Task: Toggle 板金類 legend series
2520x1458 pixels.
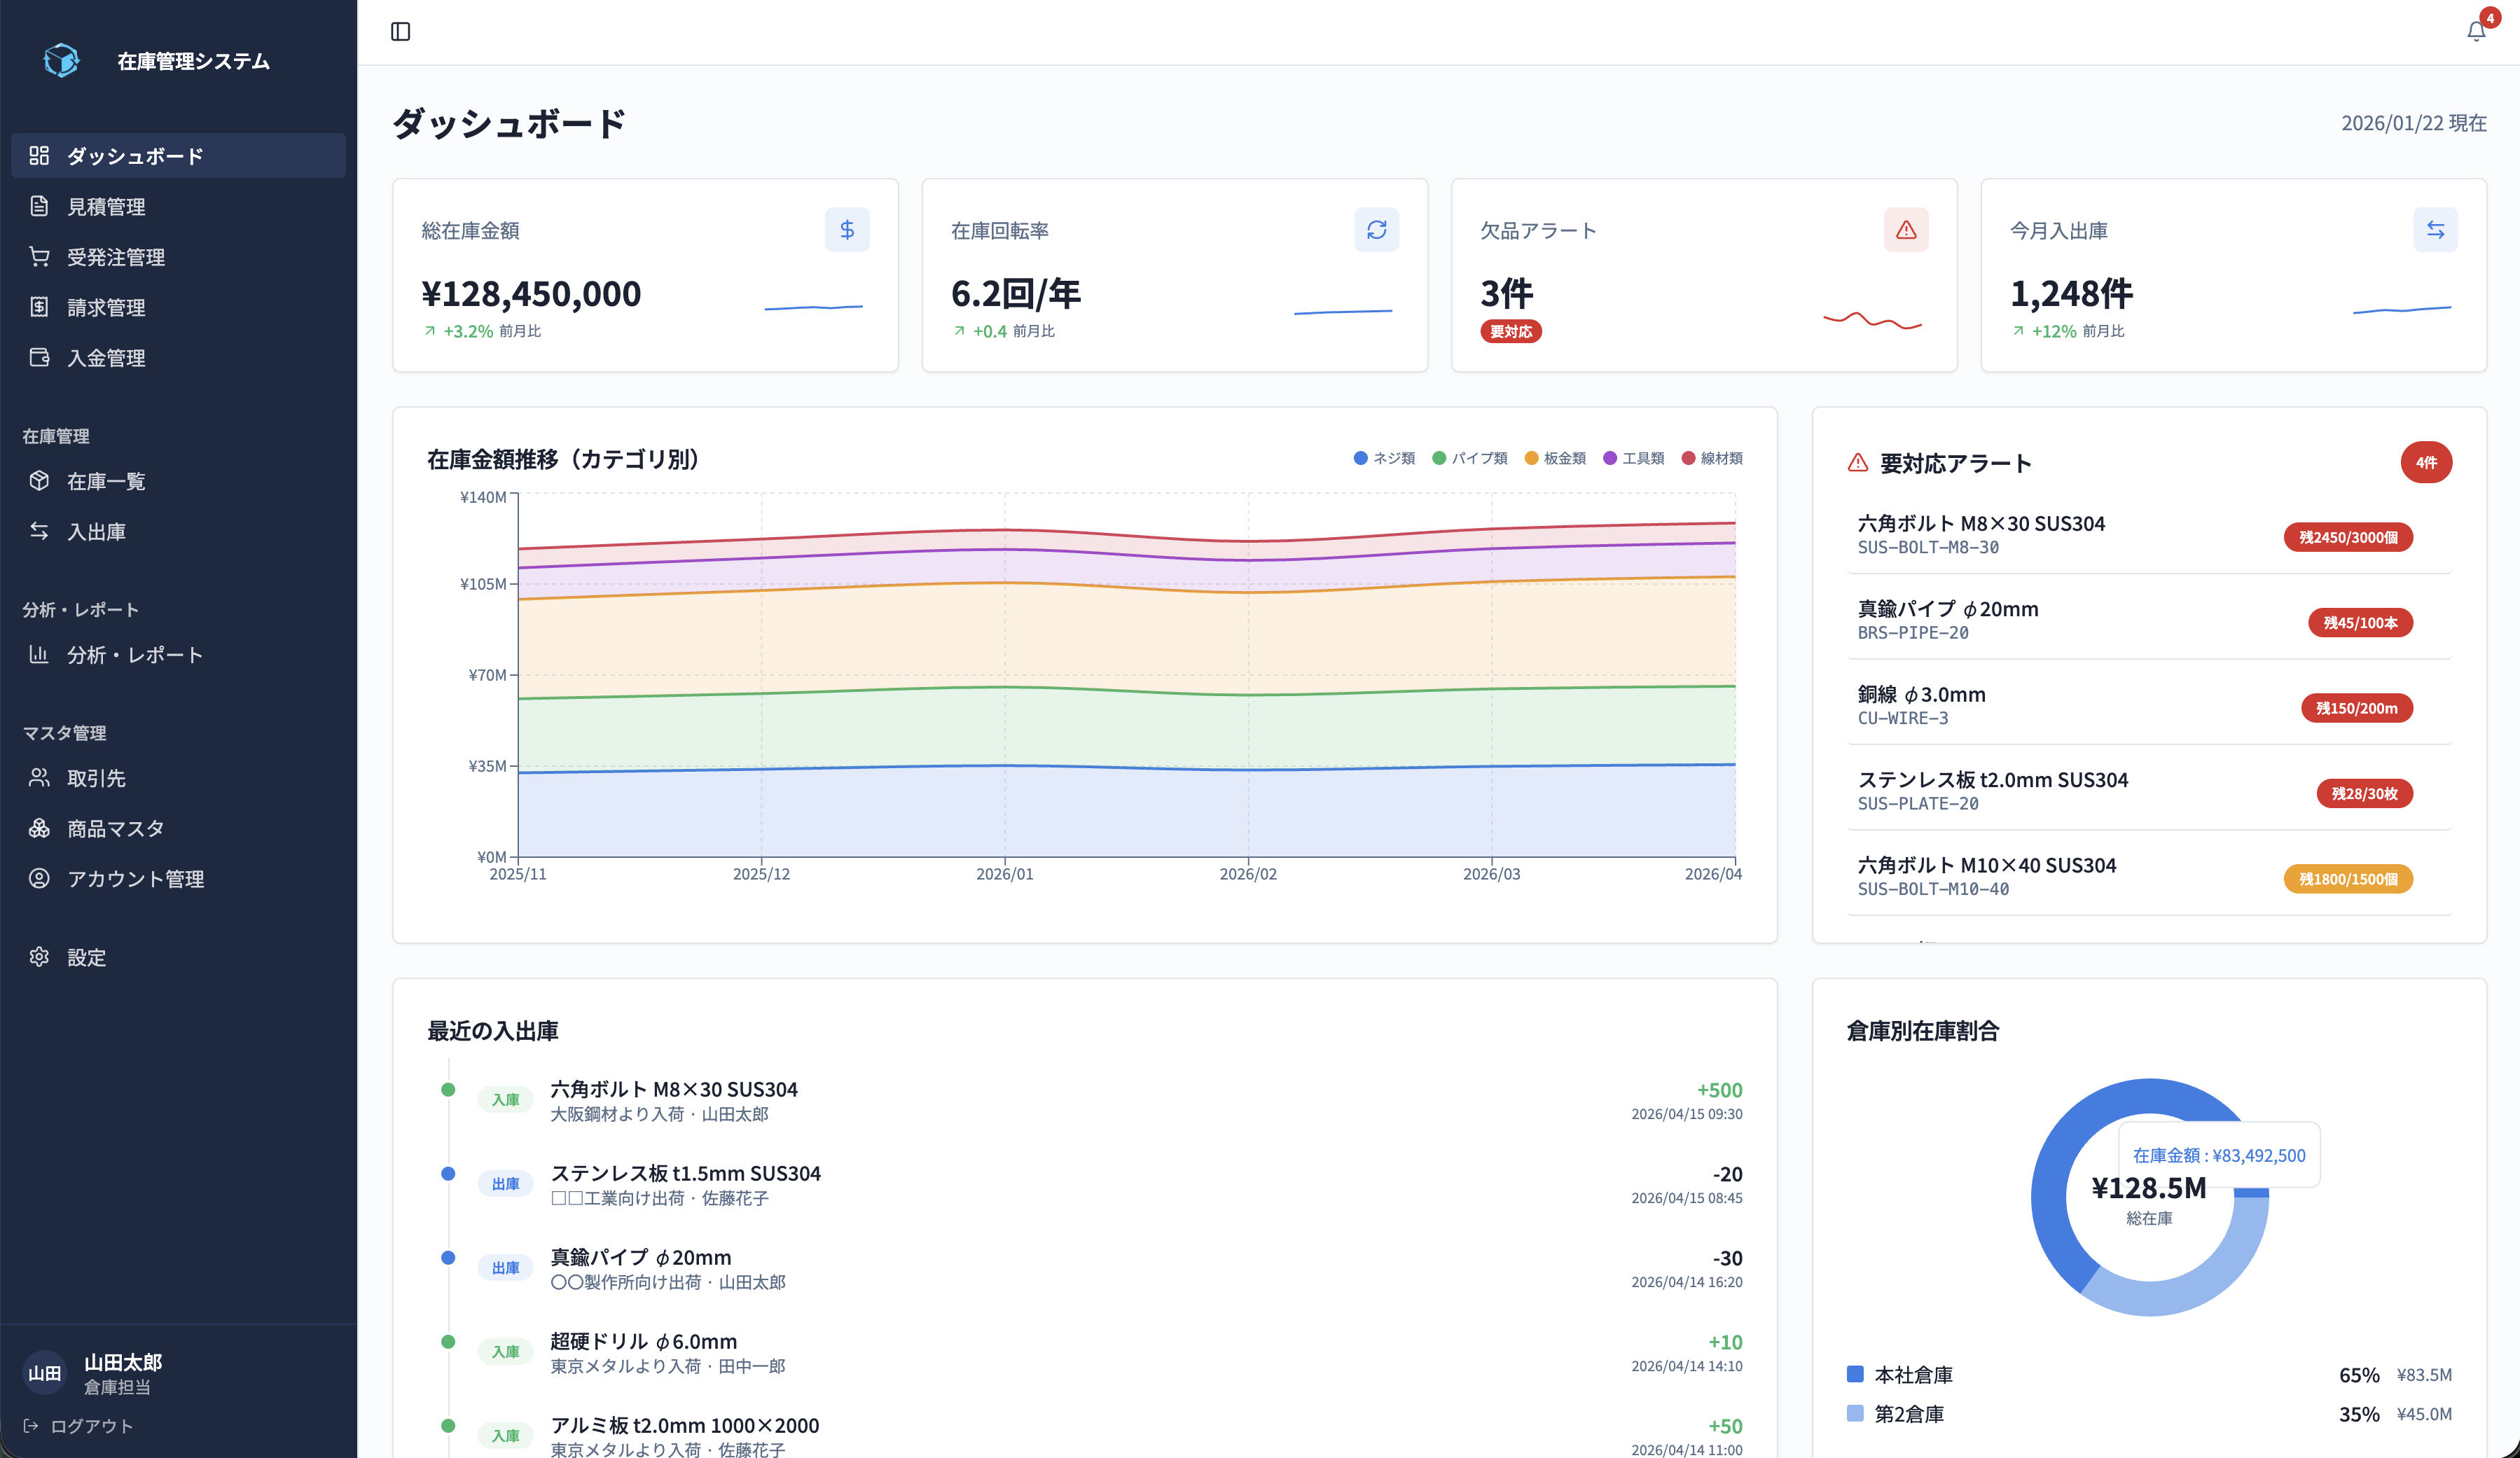Action: coord(1555,458)
